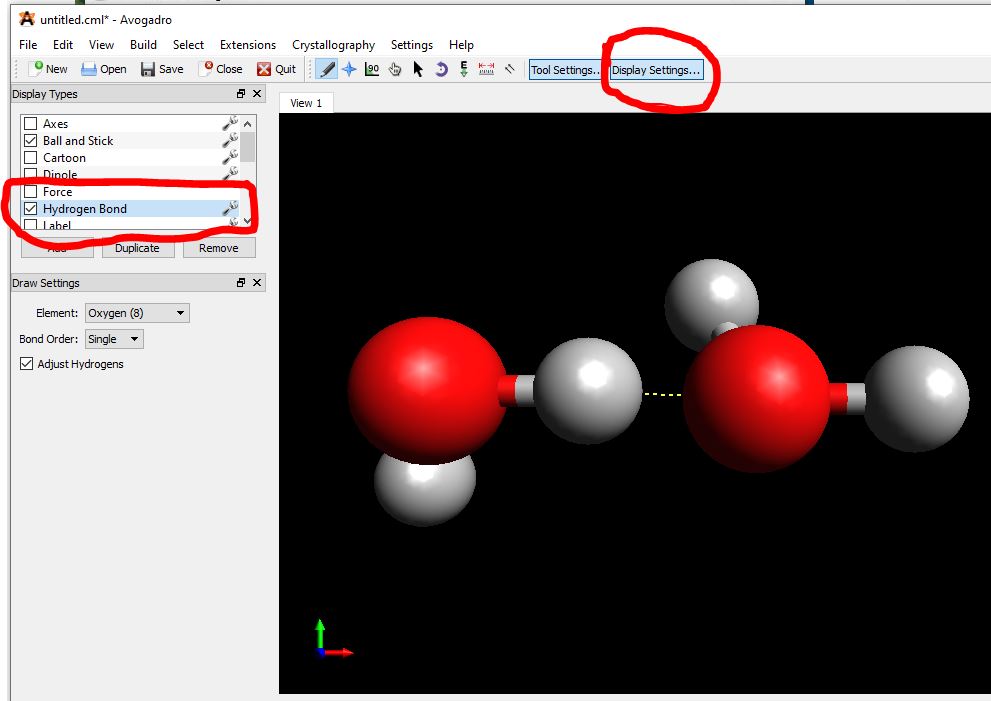Click the Display Settings button
Viewport: 991px width, 701px height.
[656, 70]
